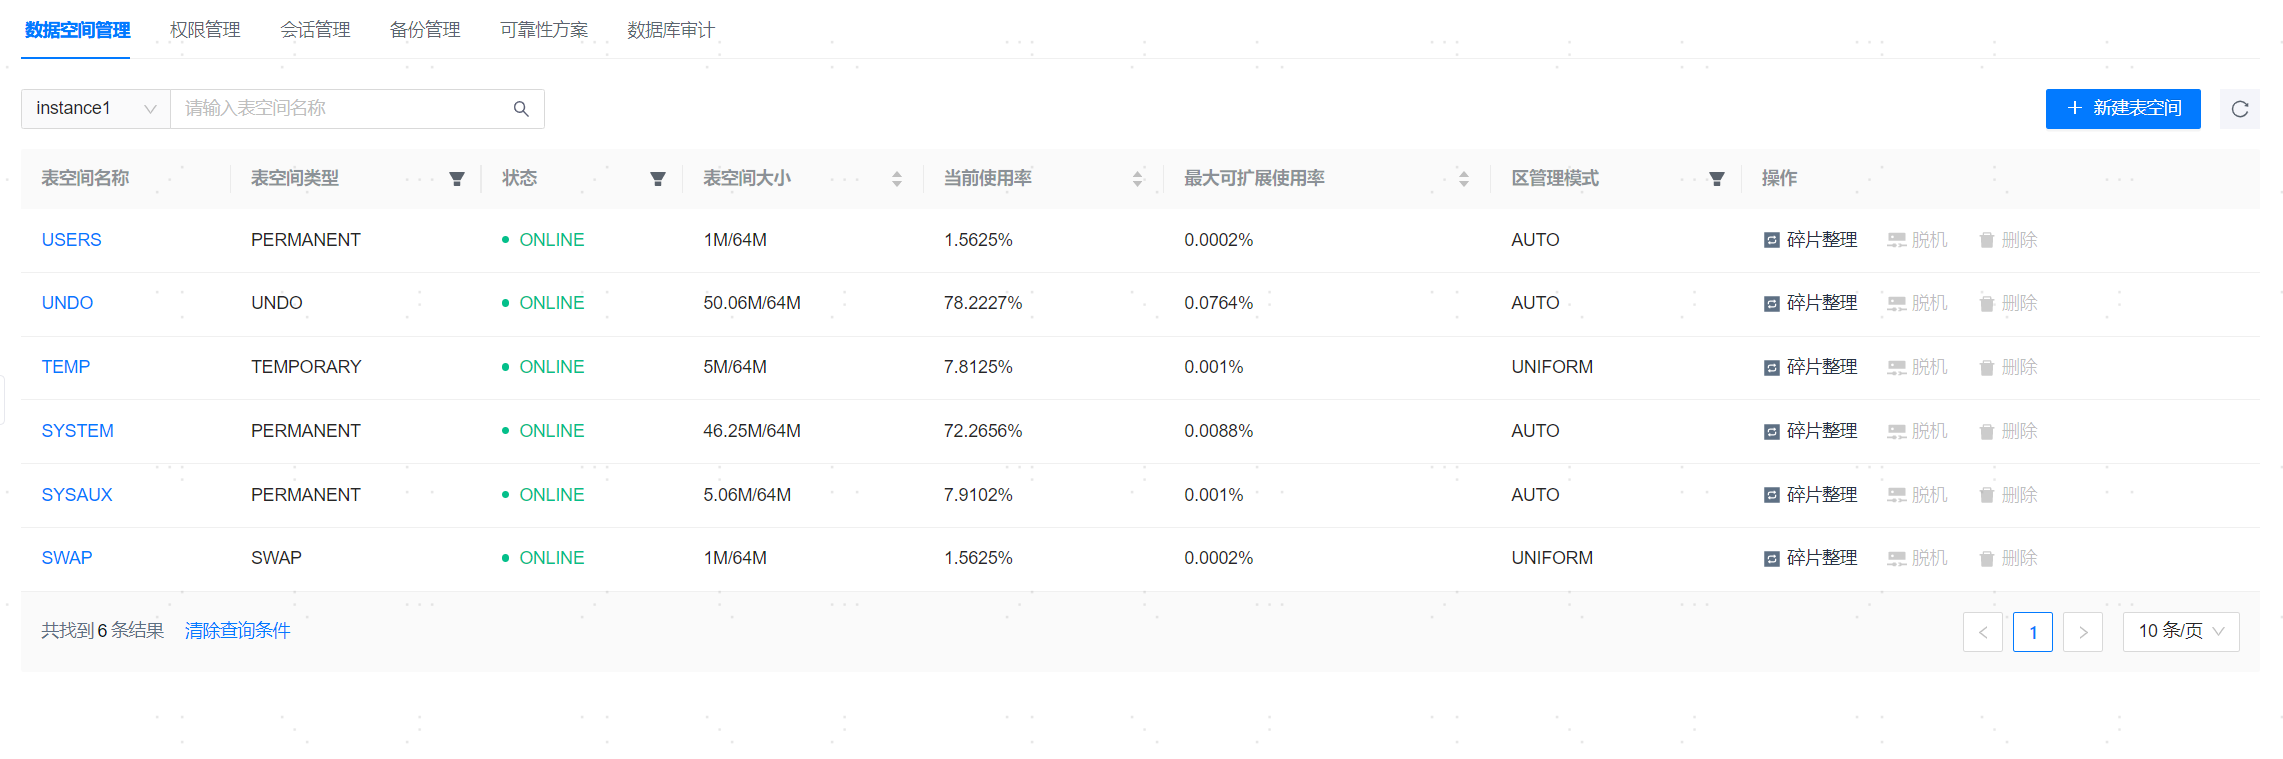The width and height of the screenshot is (2283, 759).
Task: Click the search magnifier icon
Action: pyautogui.click(x=521, y=109)
